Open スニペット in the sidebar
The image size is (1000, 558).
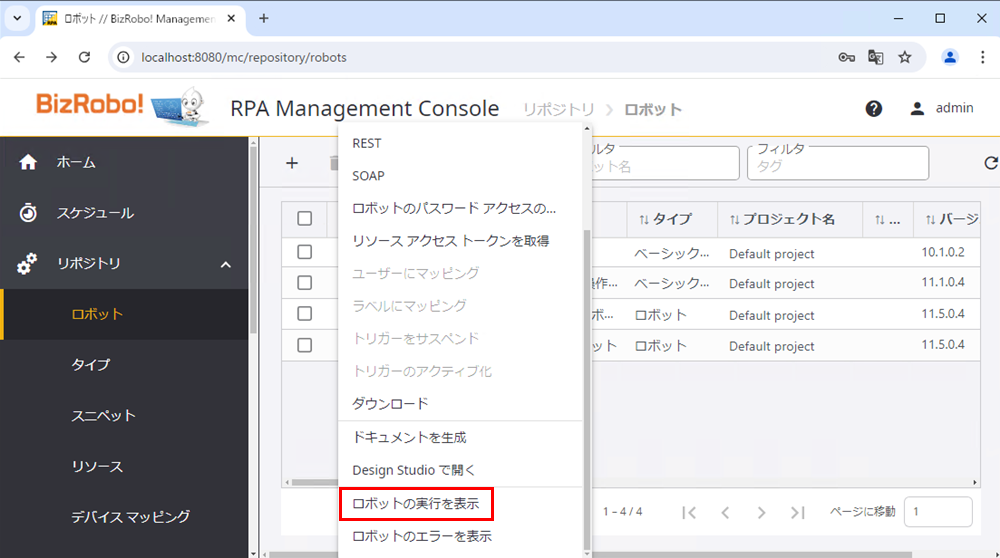(103, 416)
